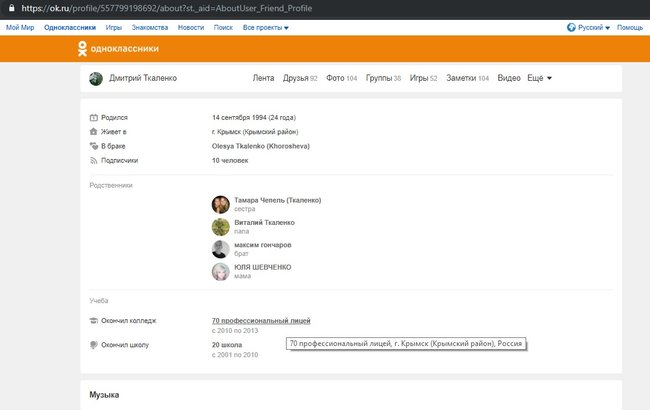This screenshot has width=650, height=410.
Task: Open the Знакомства link
Action: coord(150,27)
